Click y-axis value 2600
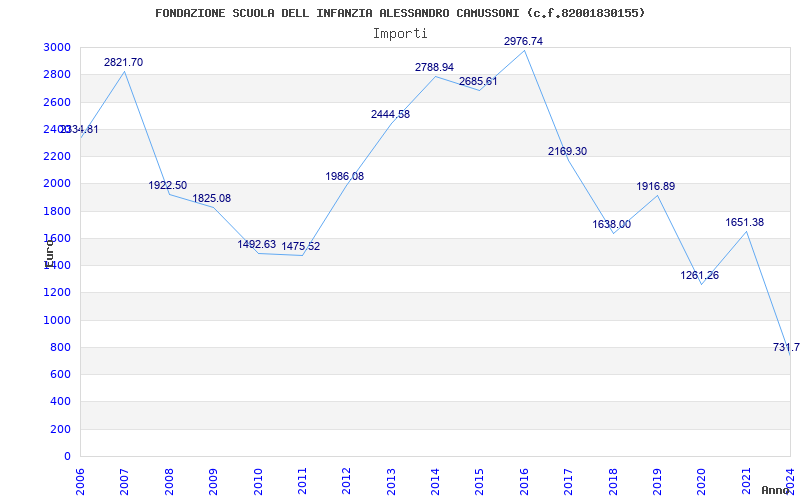 pos(57,102)
